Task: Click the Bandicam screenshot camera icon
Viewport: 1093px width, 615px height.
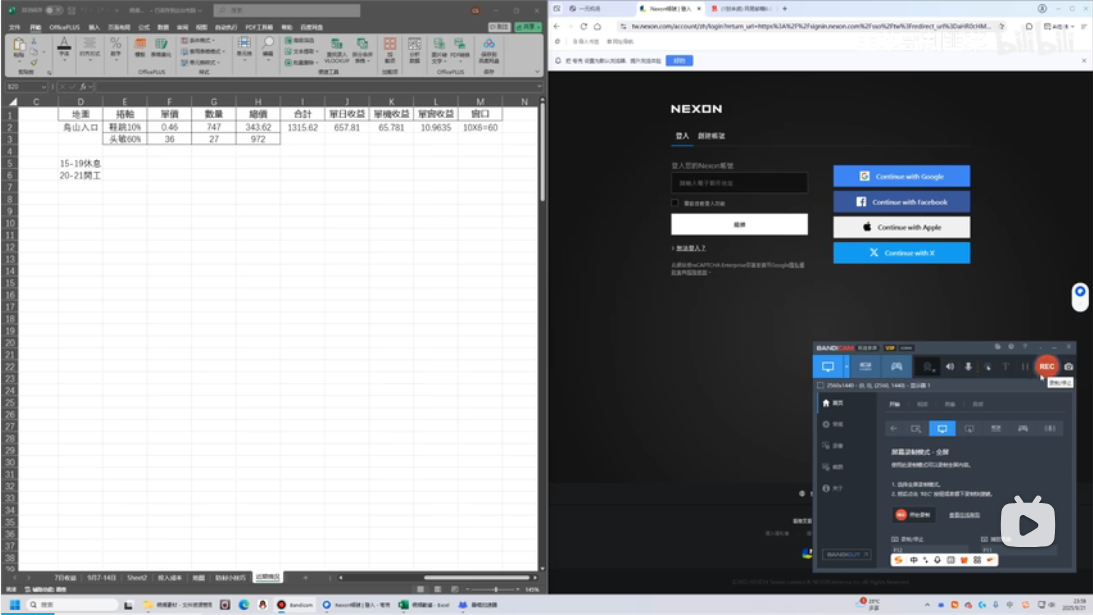Action: click(1069, 367)
